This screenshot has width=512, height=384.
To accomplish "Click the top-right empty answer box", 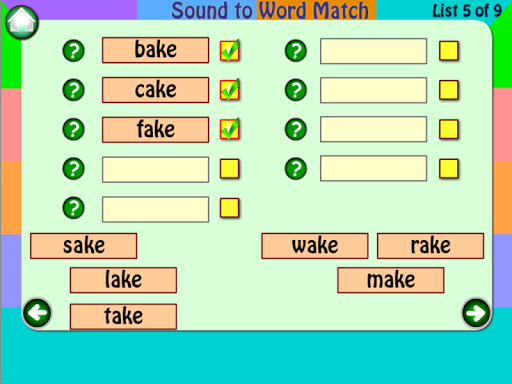I will pos(373,51).
